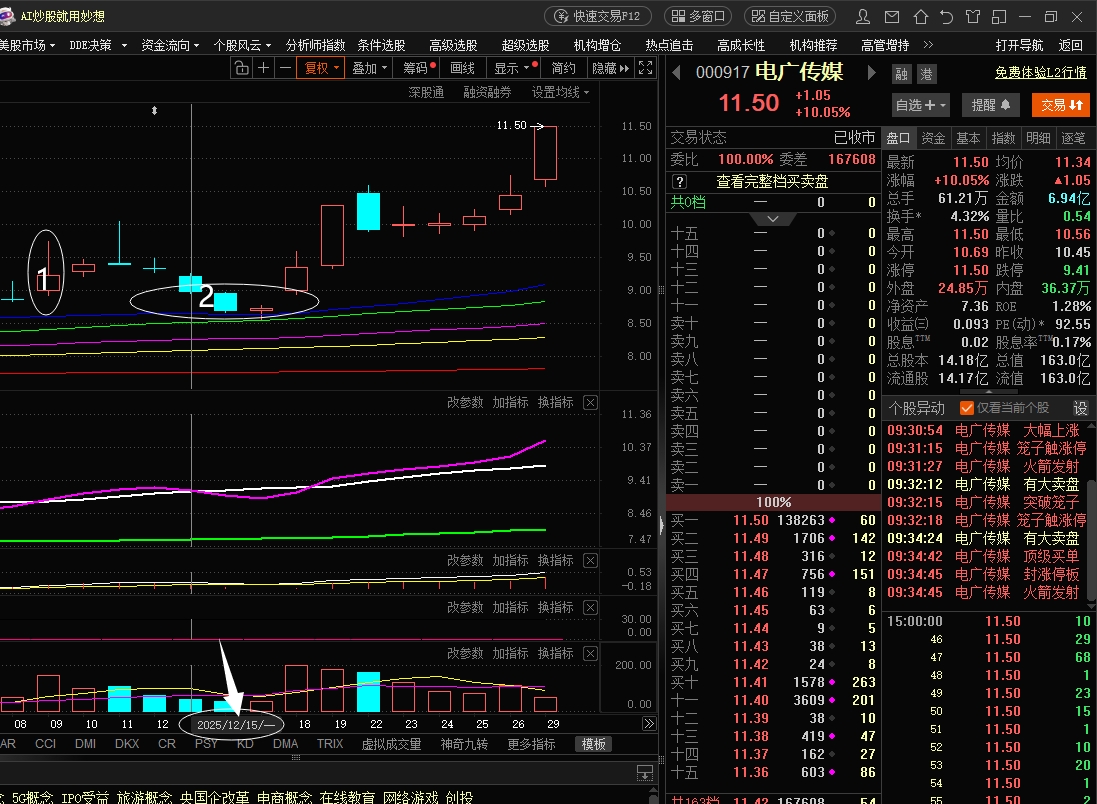Image resolution: width=1097 pixels, height=804 pixels.
Task: Go to next stock arrow
Action: coord(871,72)
